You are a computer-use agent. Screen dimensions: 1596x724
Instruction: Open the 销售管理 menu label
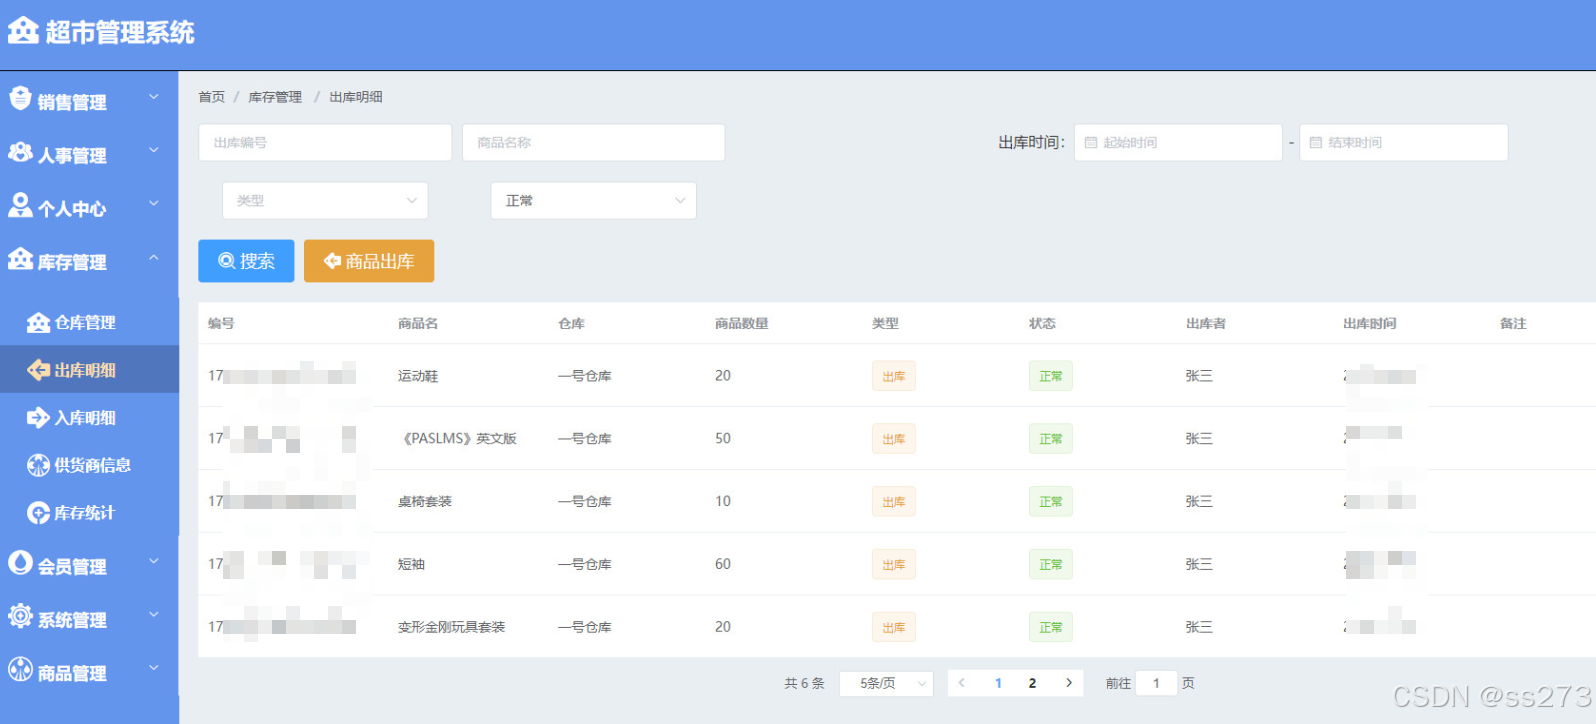coord(72,102)
